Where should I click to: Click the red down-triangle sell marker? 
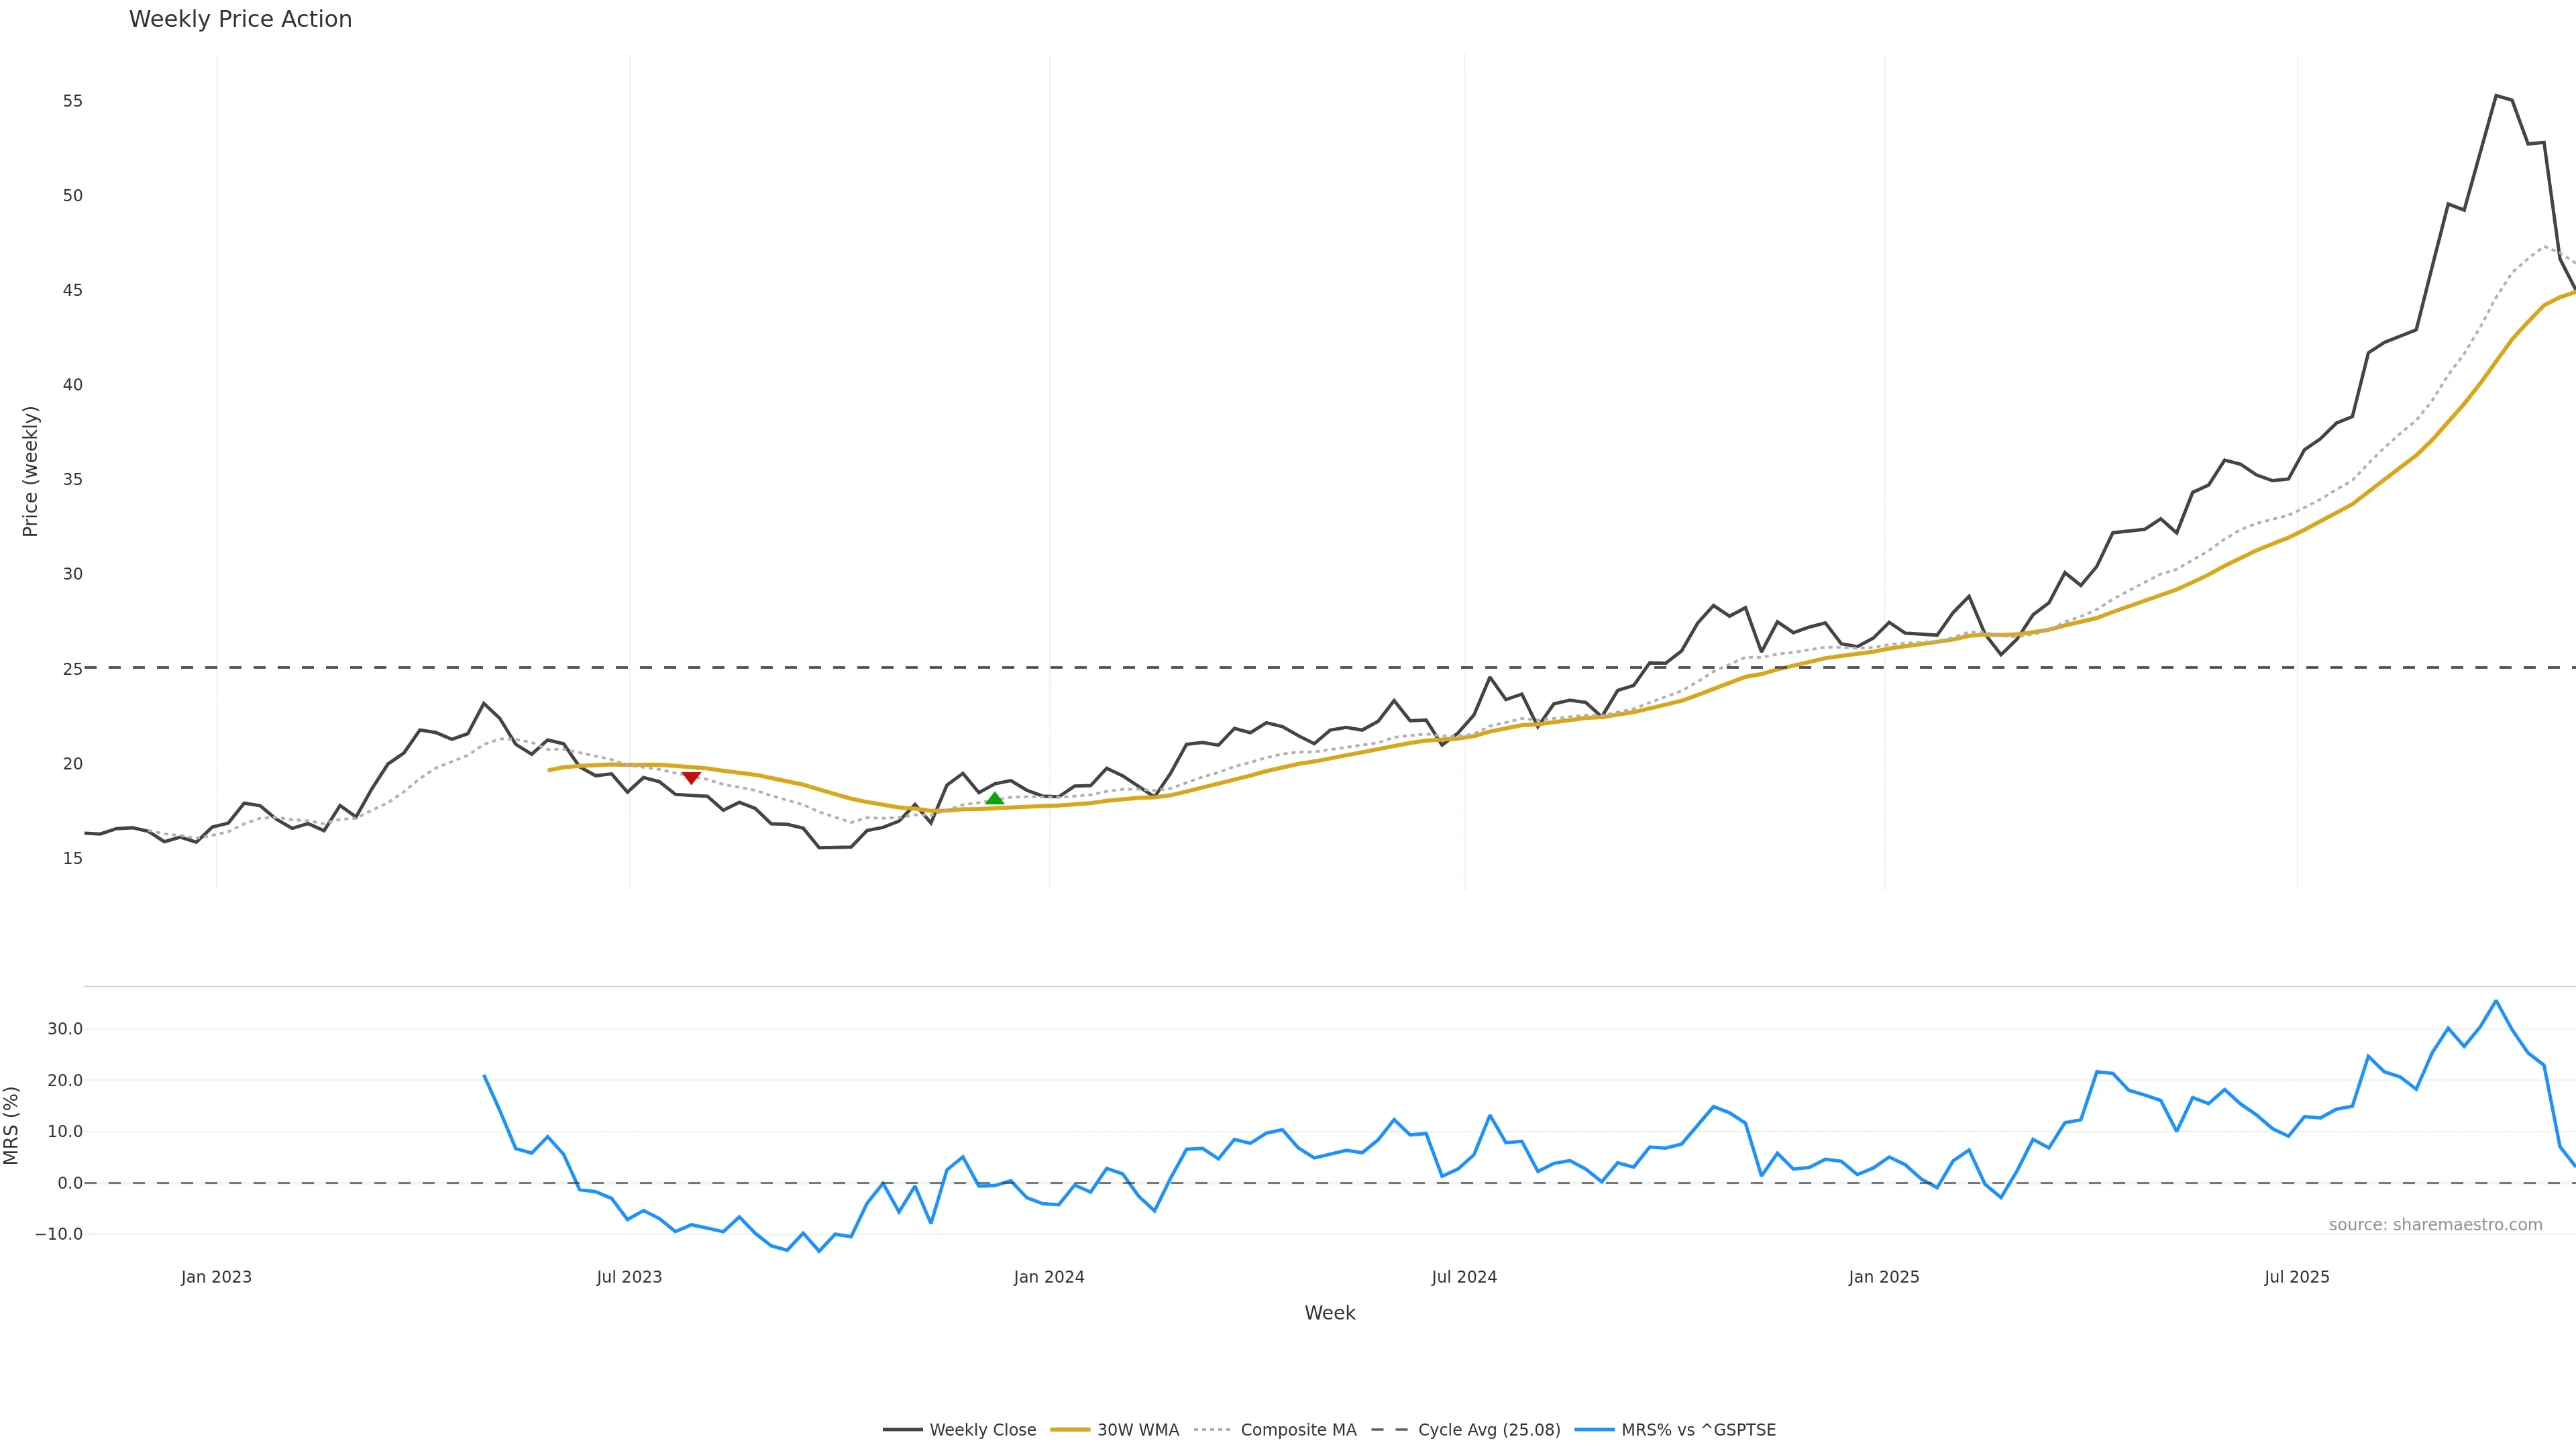(691, 778)
